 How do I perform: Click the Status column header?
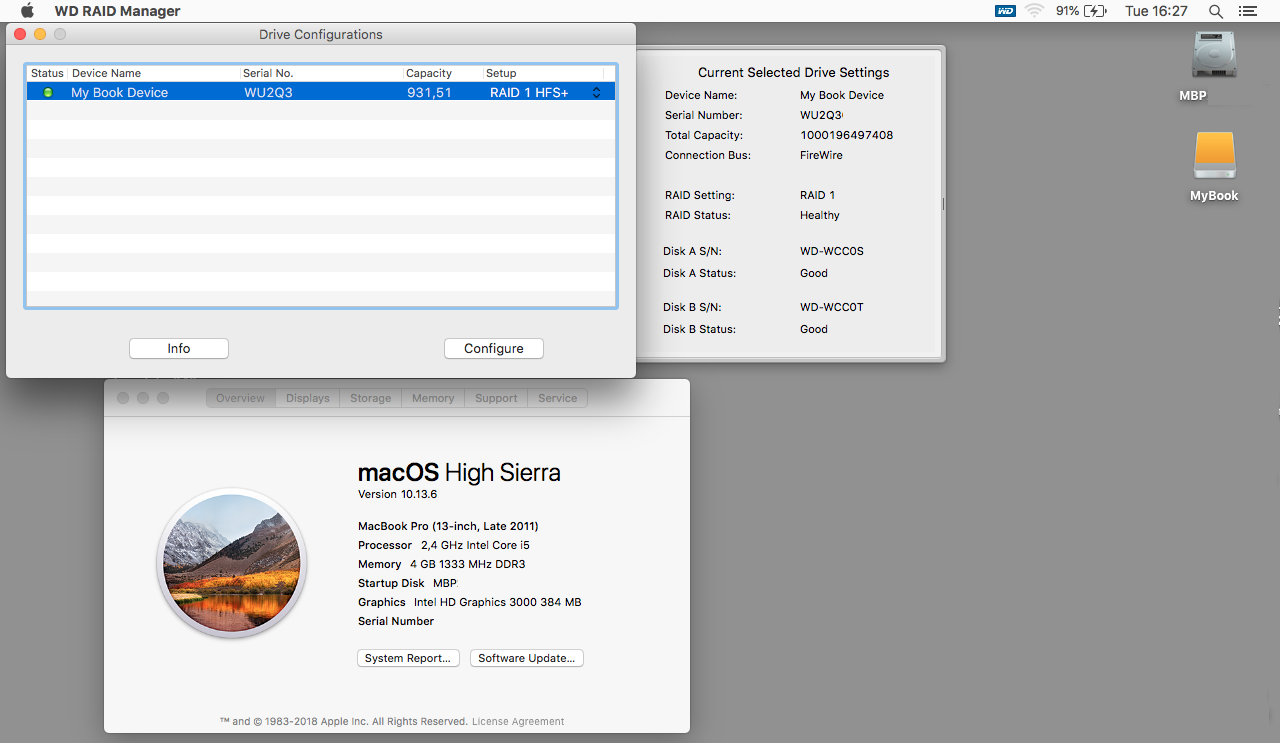tap(47, 73)
